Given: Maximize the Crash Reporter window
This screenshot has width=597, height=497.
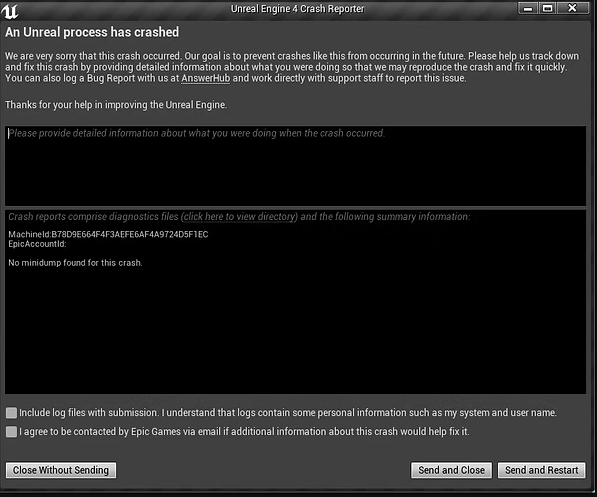Looking at the screenshot, I should (x=548, y=8).
